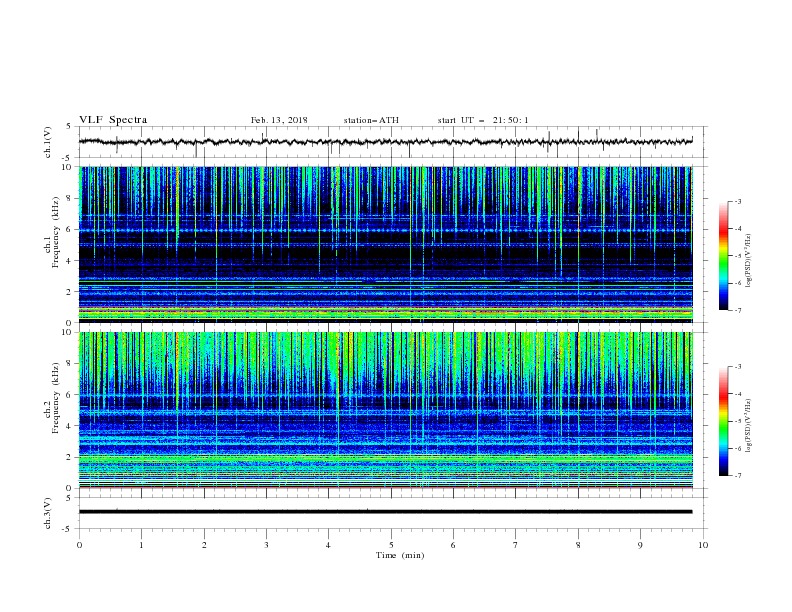The image size is (792, 612).
Task: Click the ch.1 spectrogram color bar
Action: click(723, 256)
